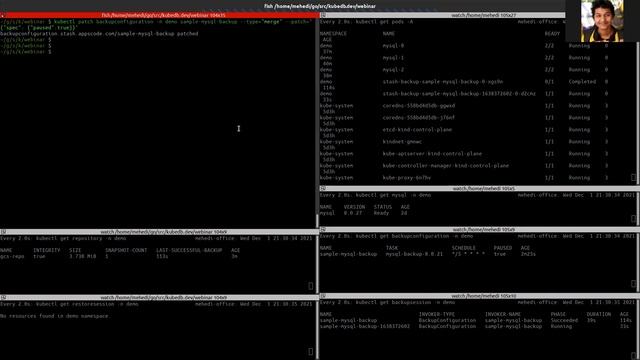Click the 'sample-mysql-backup-1638372602' backupsession name
Viewport: 640px width, 360px height.
[365, 327]
